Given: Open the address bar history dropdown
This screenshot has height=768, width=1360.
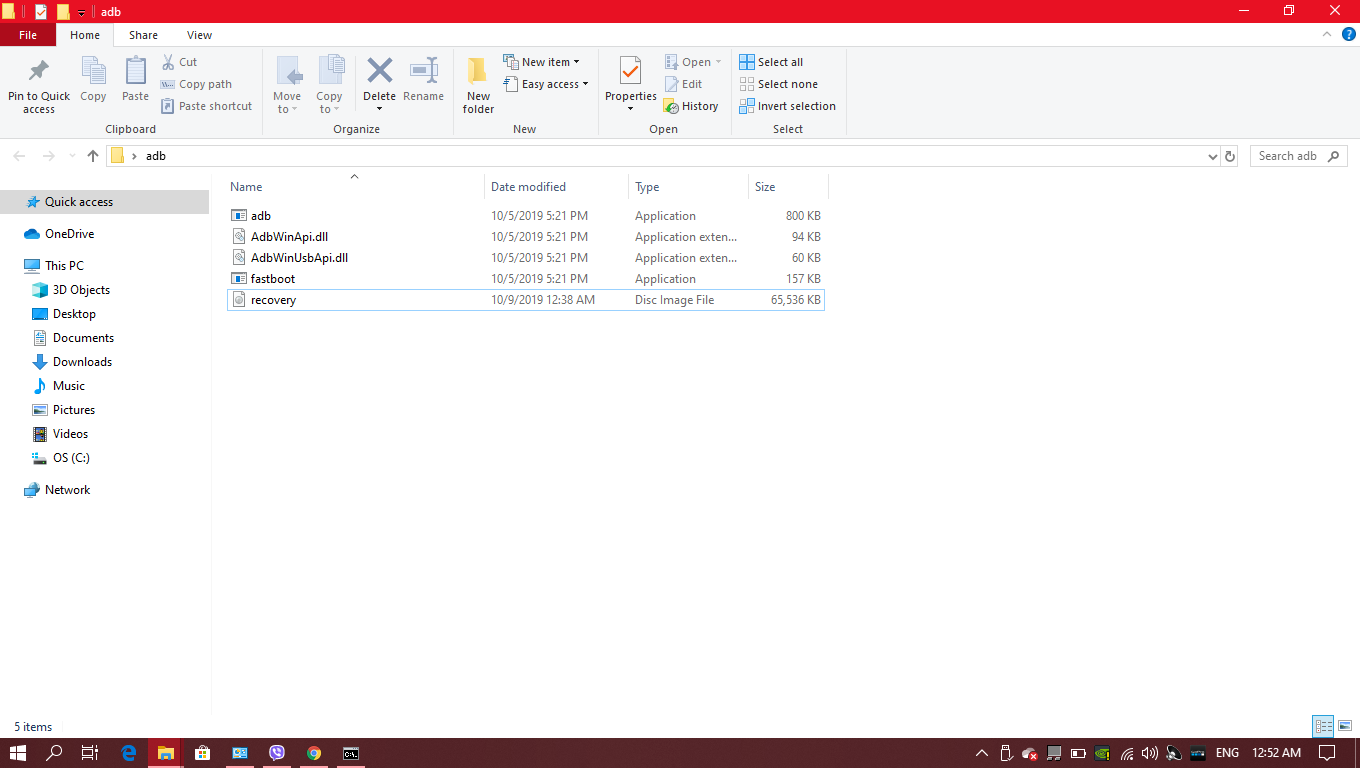Looking at the screenshot, I should coord(1213,156).
